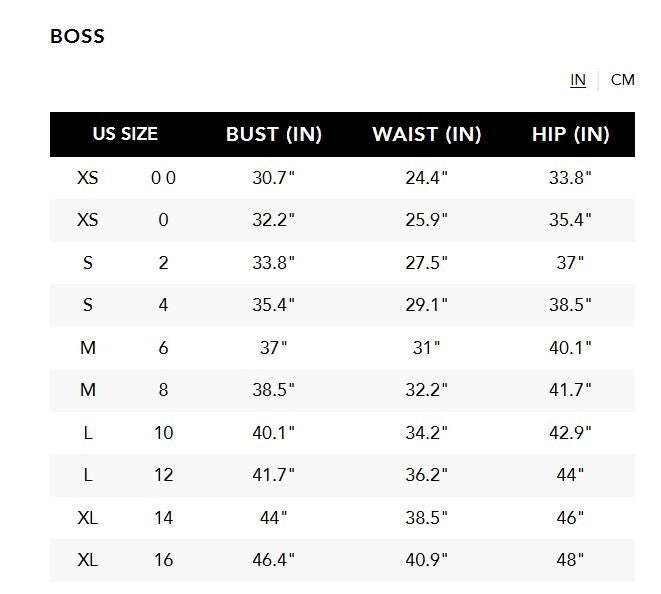661x594 pixels.
Task: Select the XS size 00 row label
Action: coord(88,178)
